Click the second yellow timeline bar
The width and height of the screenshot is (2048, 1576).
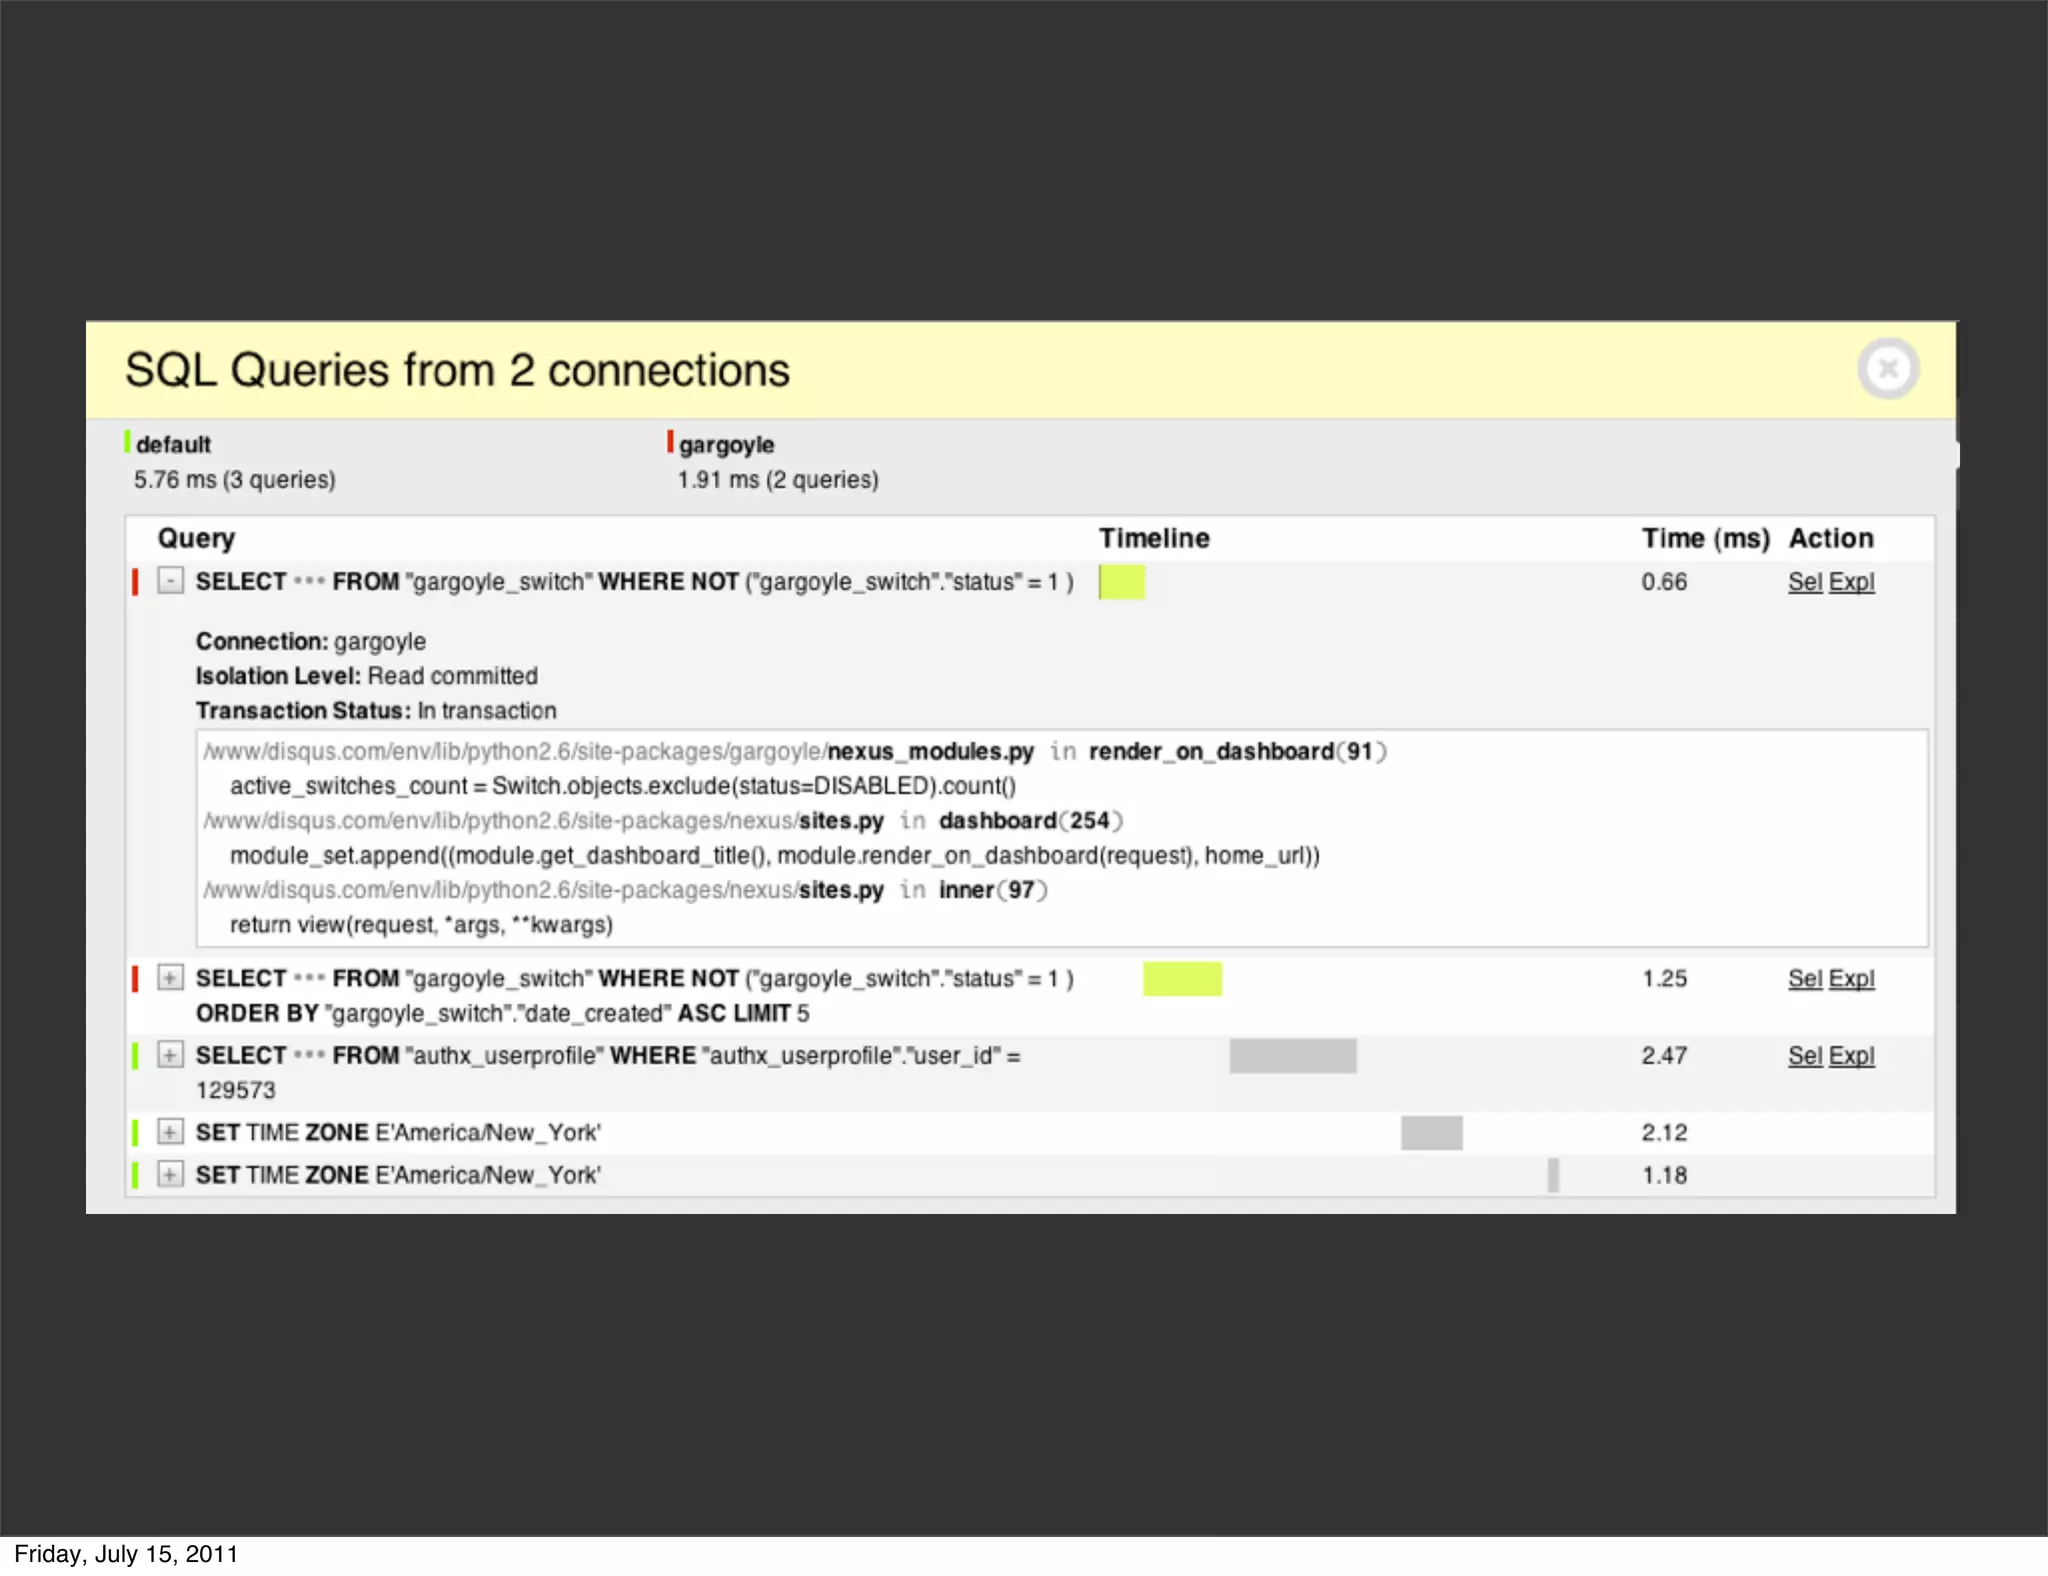(x=1182, y=979)
